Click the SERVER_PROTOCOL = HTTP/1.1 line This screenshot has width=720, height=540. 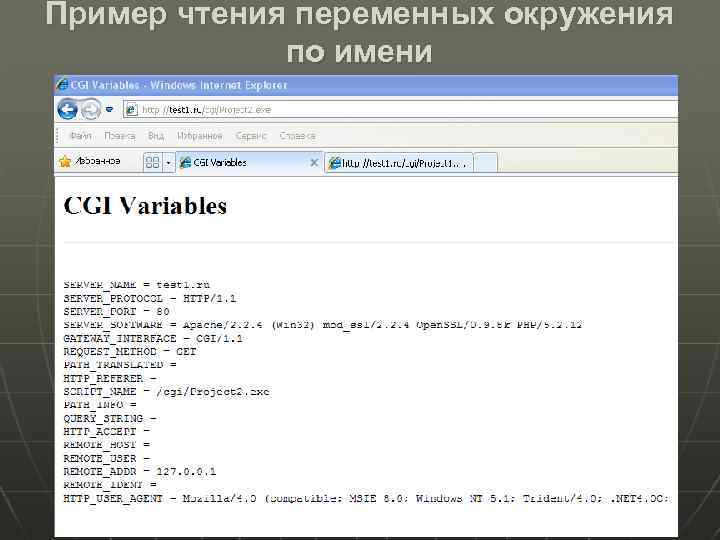point(150,298)
